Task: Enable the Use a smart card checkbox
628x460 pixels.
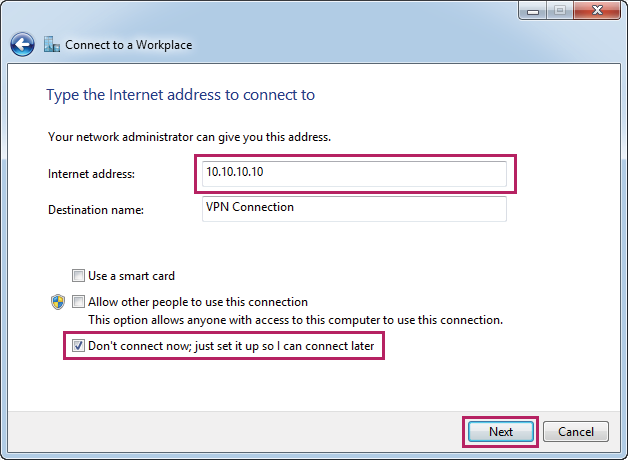Action: pos(78,276)
